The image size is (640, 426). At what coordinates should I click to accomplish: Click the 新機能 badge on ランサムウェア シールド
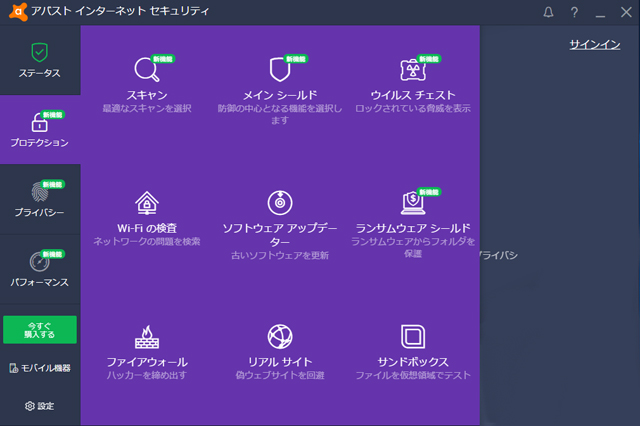429,192
